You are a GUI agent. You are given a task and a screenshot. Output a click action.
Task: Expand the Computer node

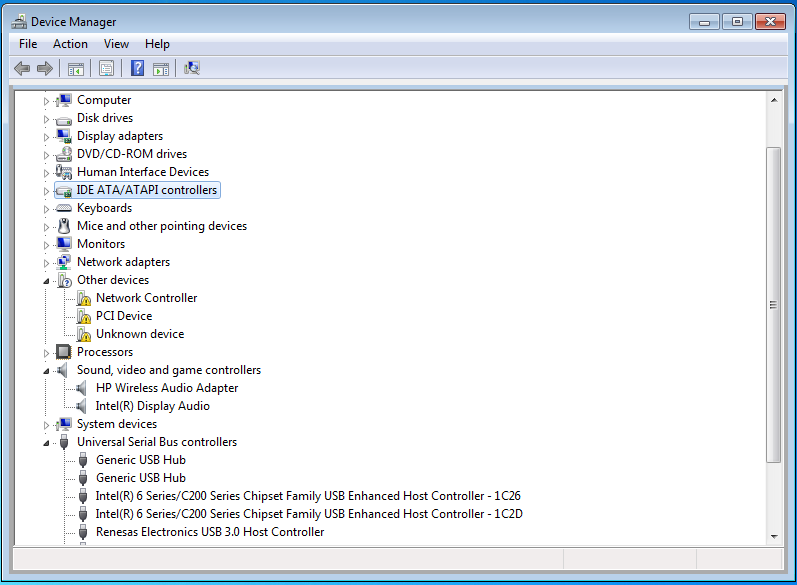coord(46,101)
